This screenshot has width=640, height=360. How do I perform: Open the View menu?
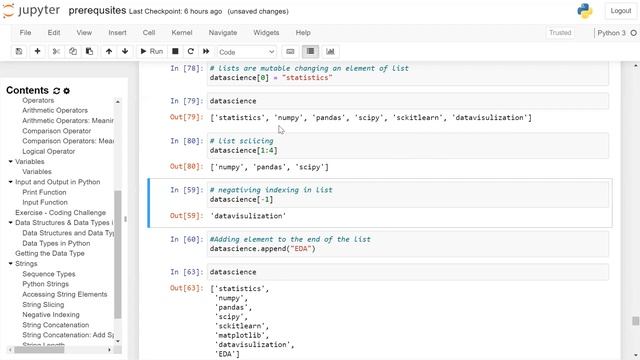[x=84, y=33]
